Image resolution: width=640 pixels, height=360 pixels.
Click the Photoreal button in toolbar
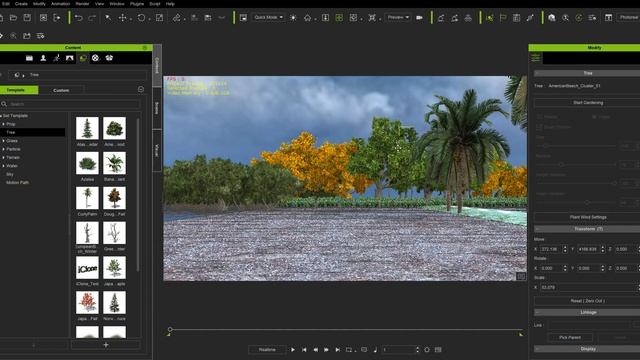point(629,18)
